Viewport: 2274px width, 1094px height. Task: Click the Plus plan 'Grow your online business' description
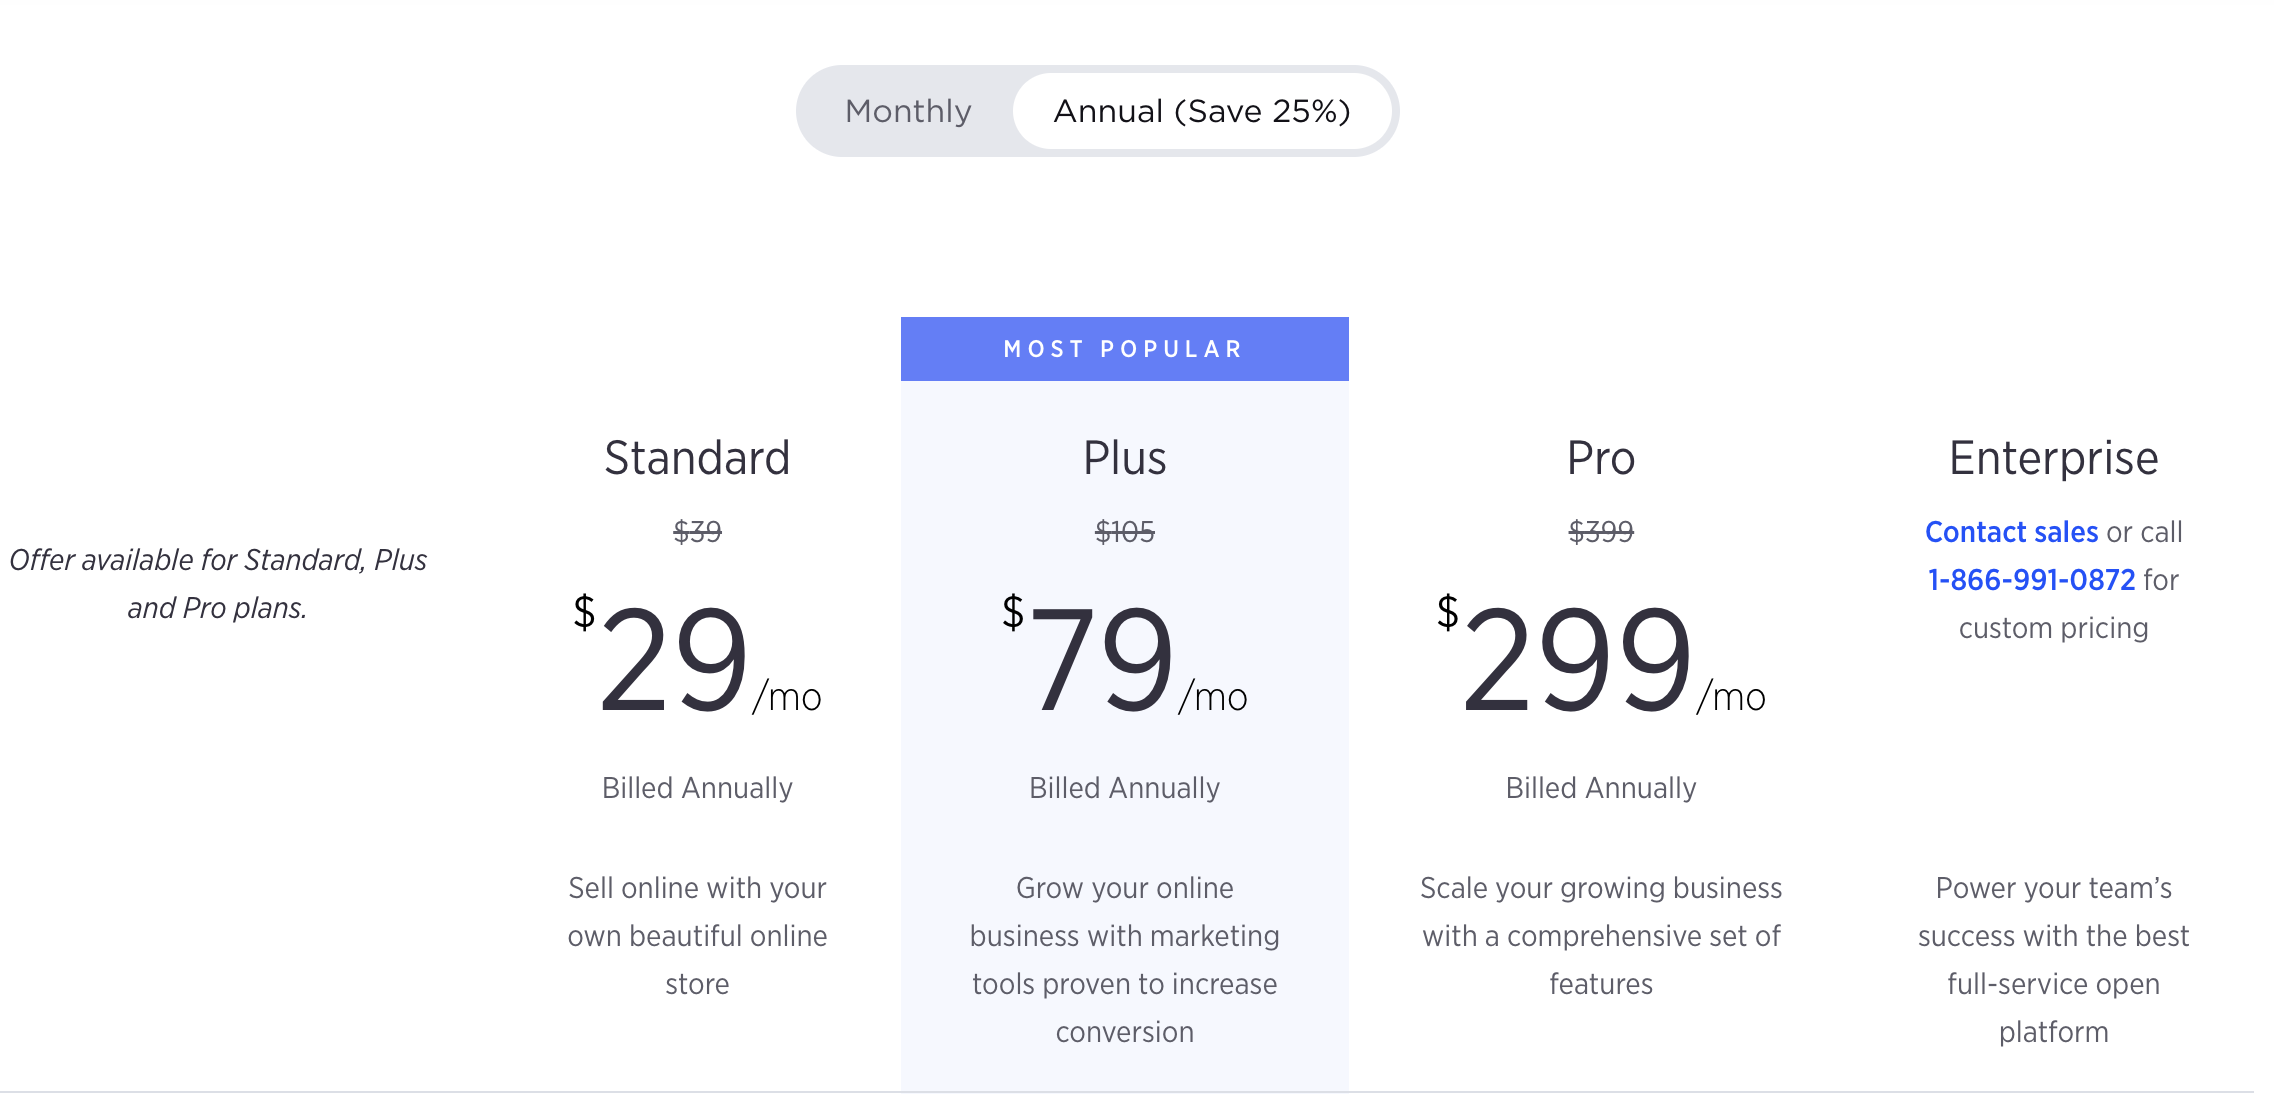click(x=1124, y=960)
